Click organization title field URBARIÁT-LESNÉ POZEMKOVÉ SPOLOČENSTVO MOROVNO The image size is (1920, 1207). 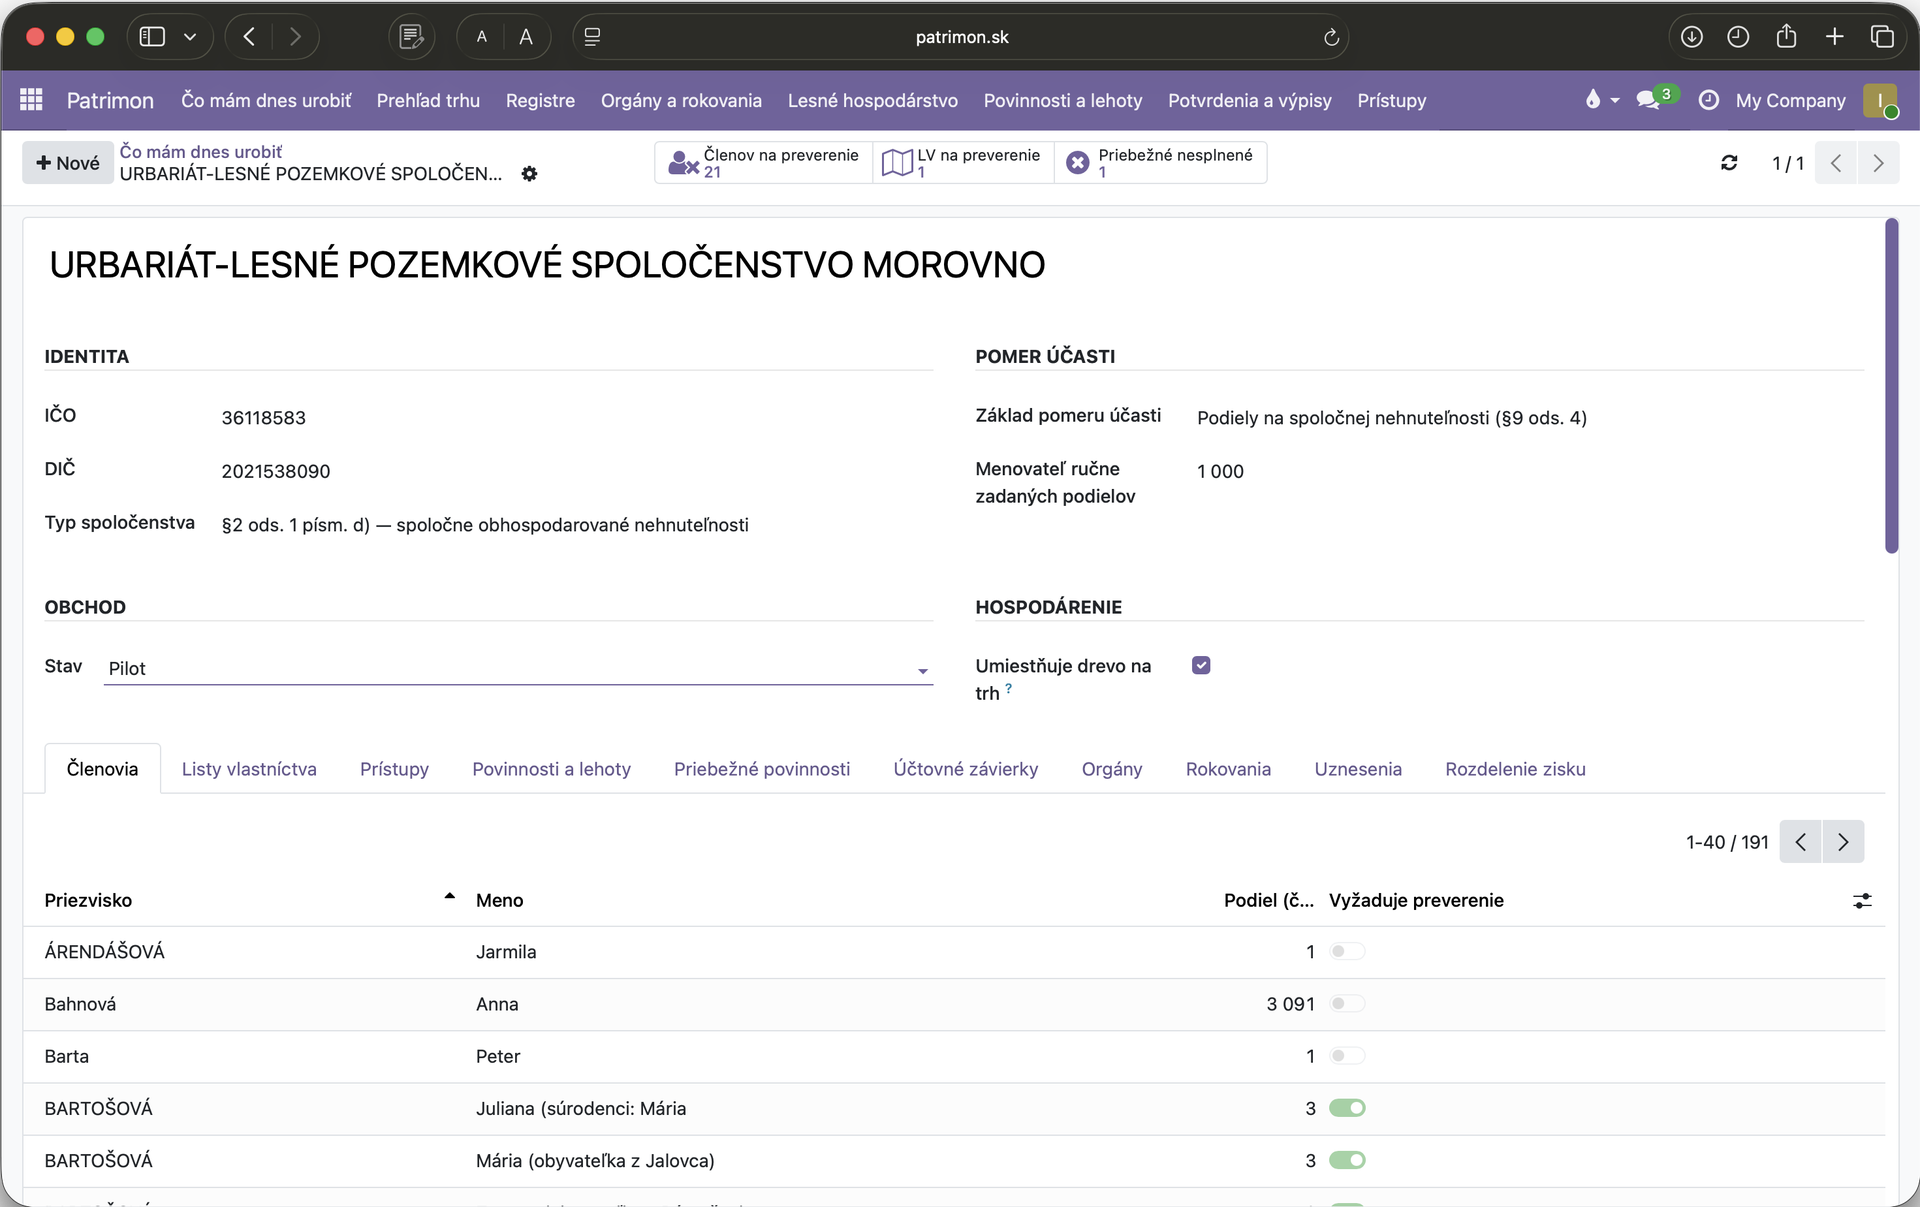point(547,265)
